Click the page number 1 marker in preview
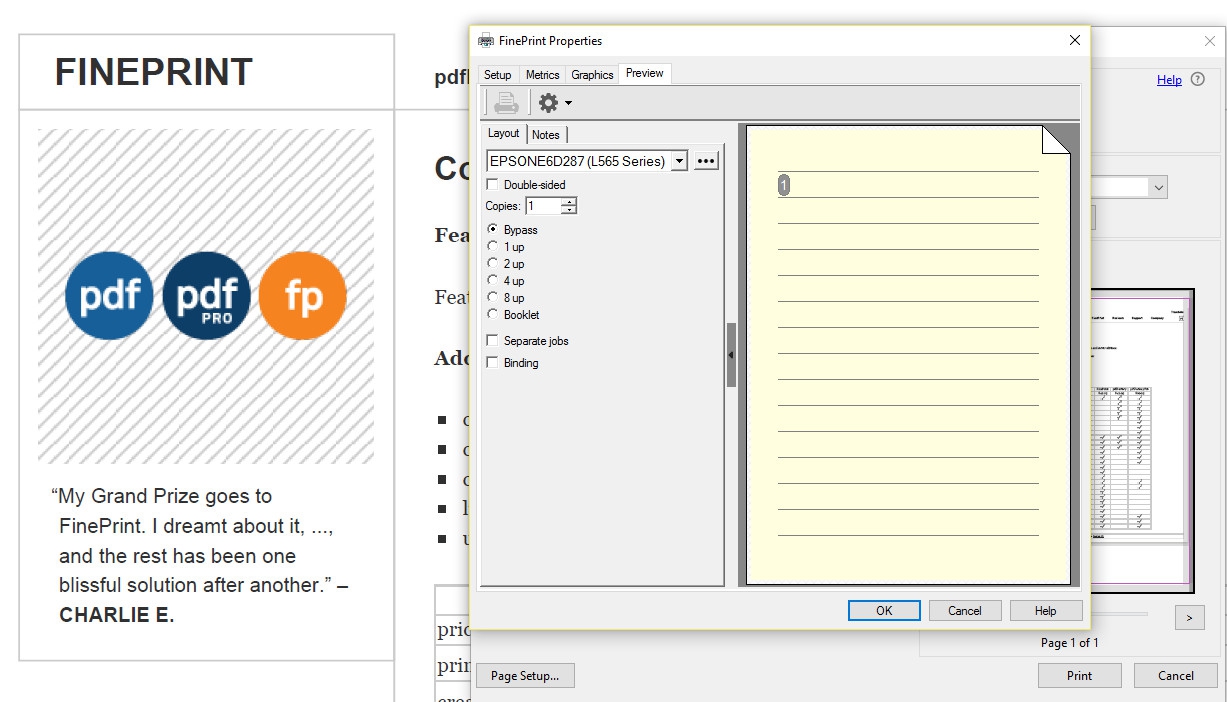The height and width of the screenshot is (702, 1227). (784, 185)
